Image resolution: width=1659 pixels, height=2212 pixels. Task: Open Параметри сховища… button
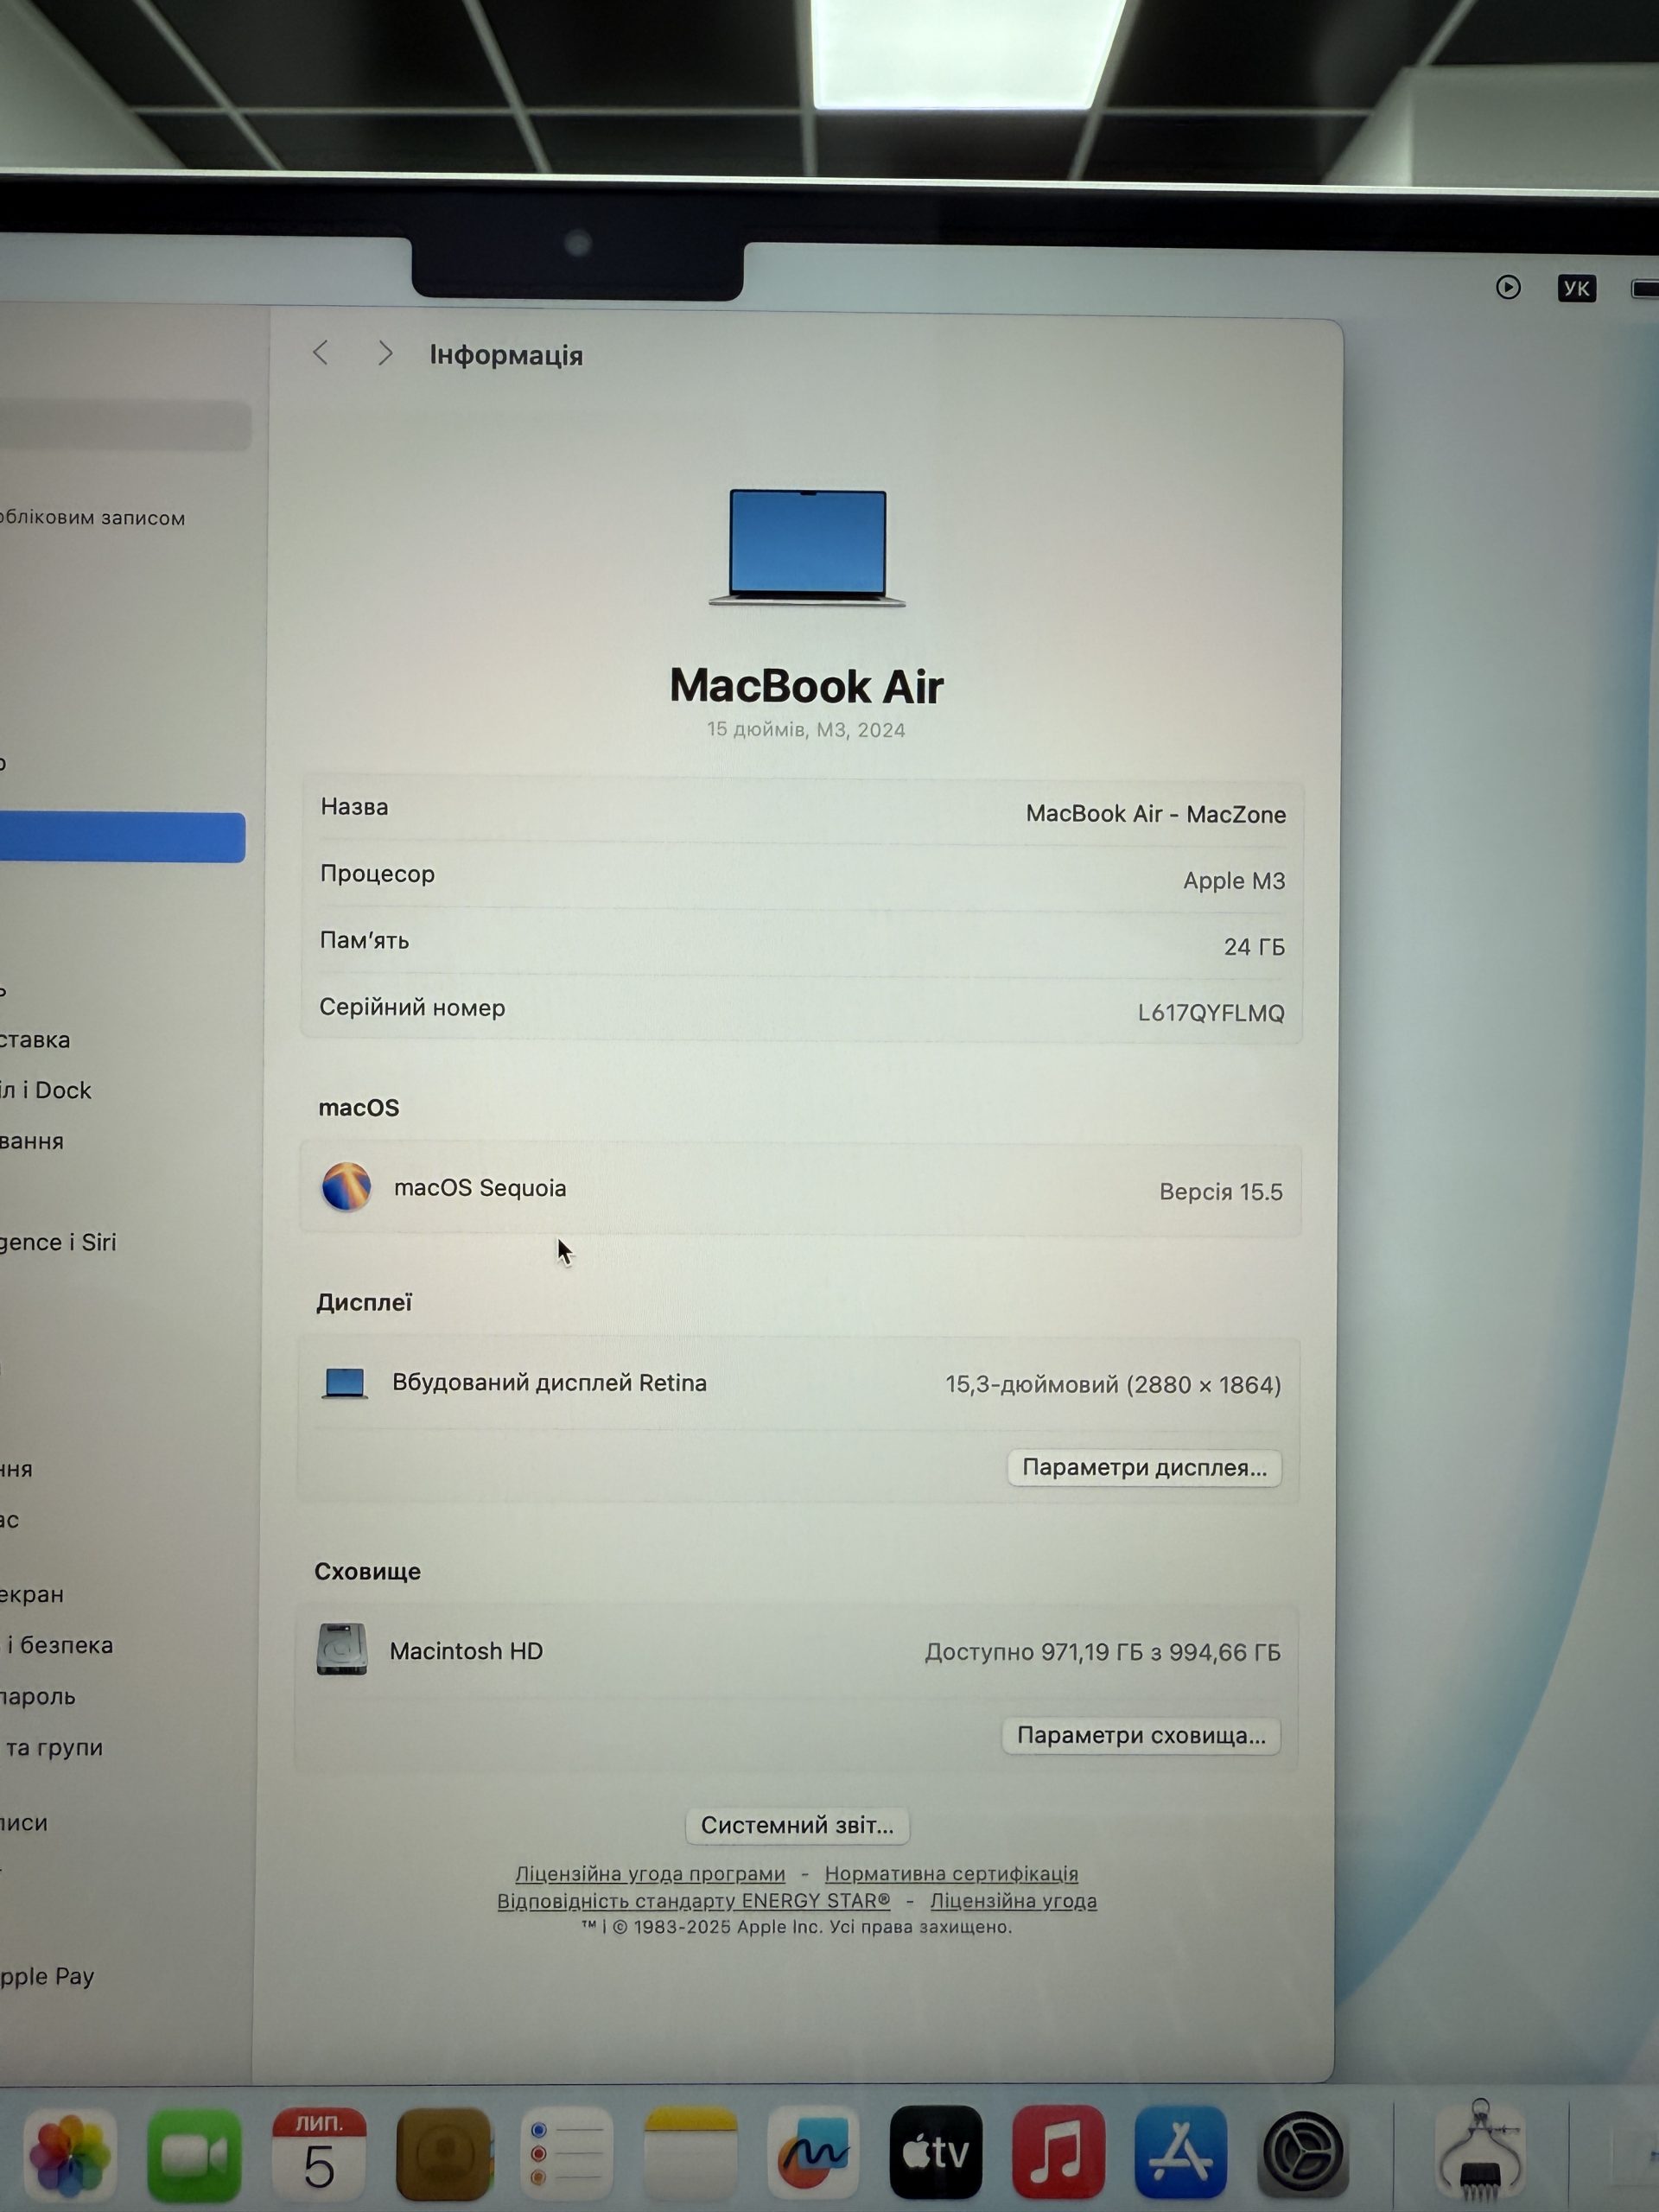(x=1141, y=1735)
